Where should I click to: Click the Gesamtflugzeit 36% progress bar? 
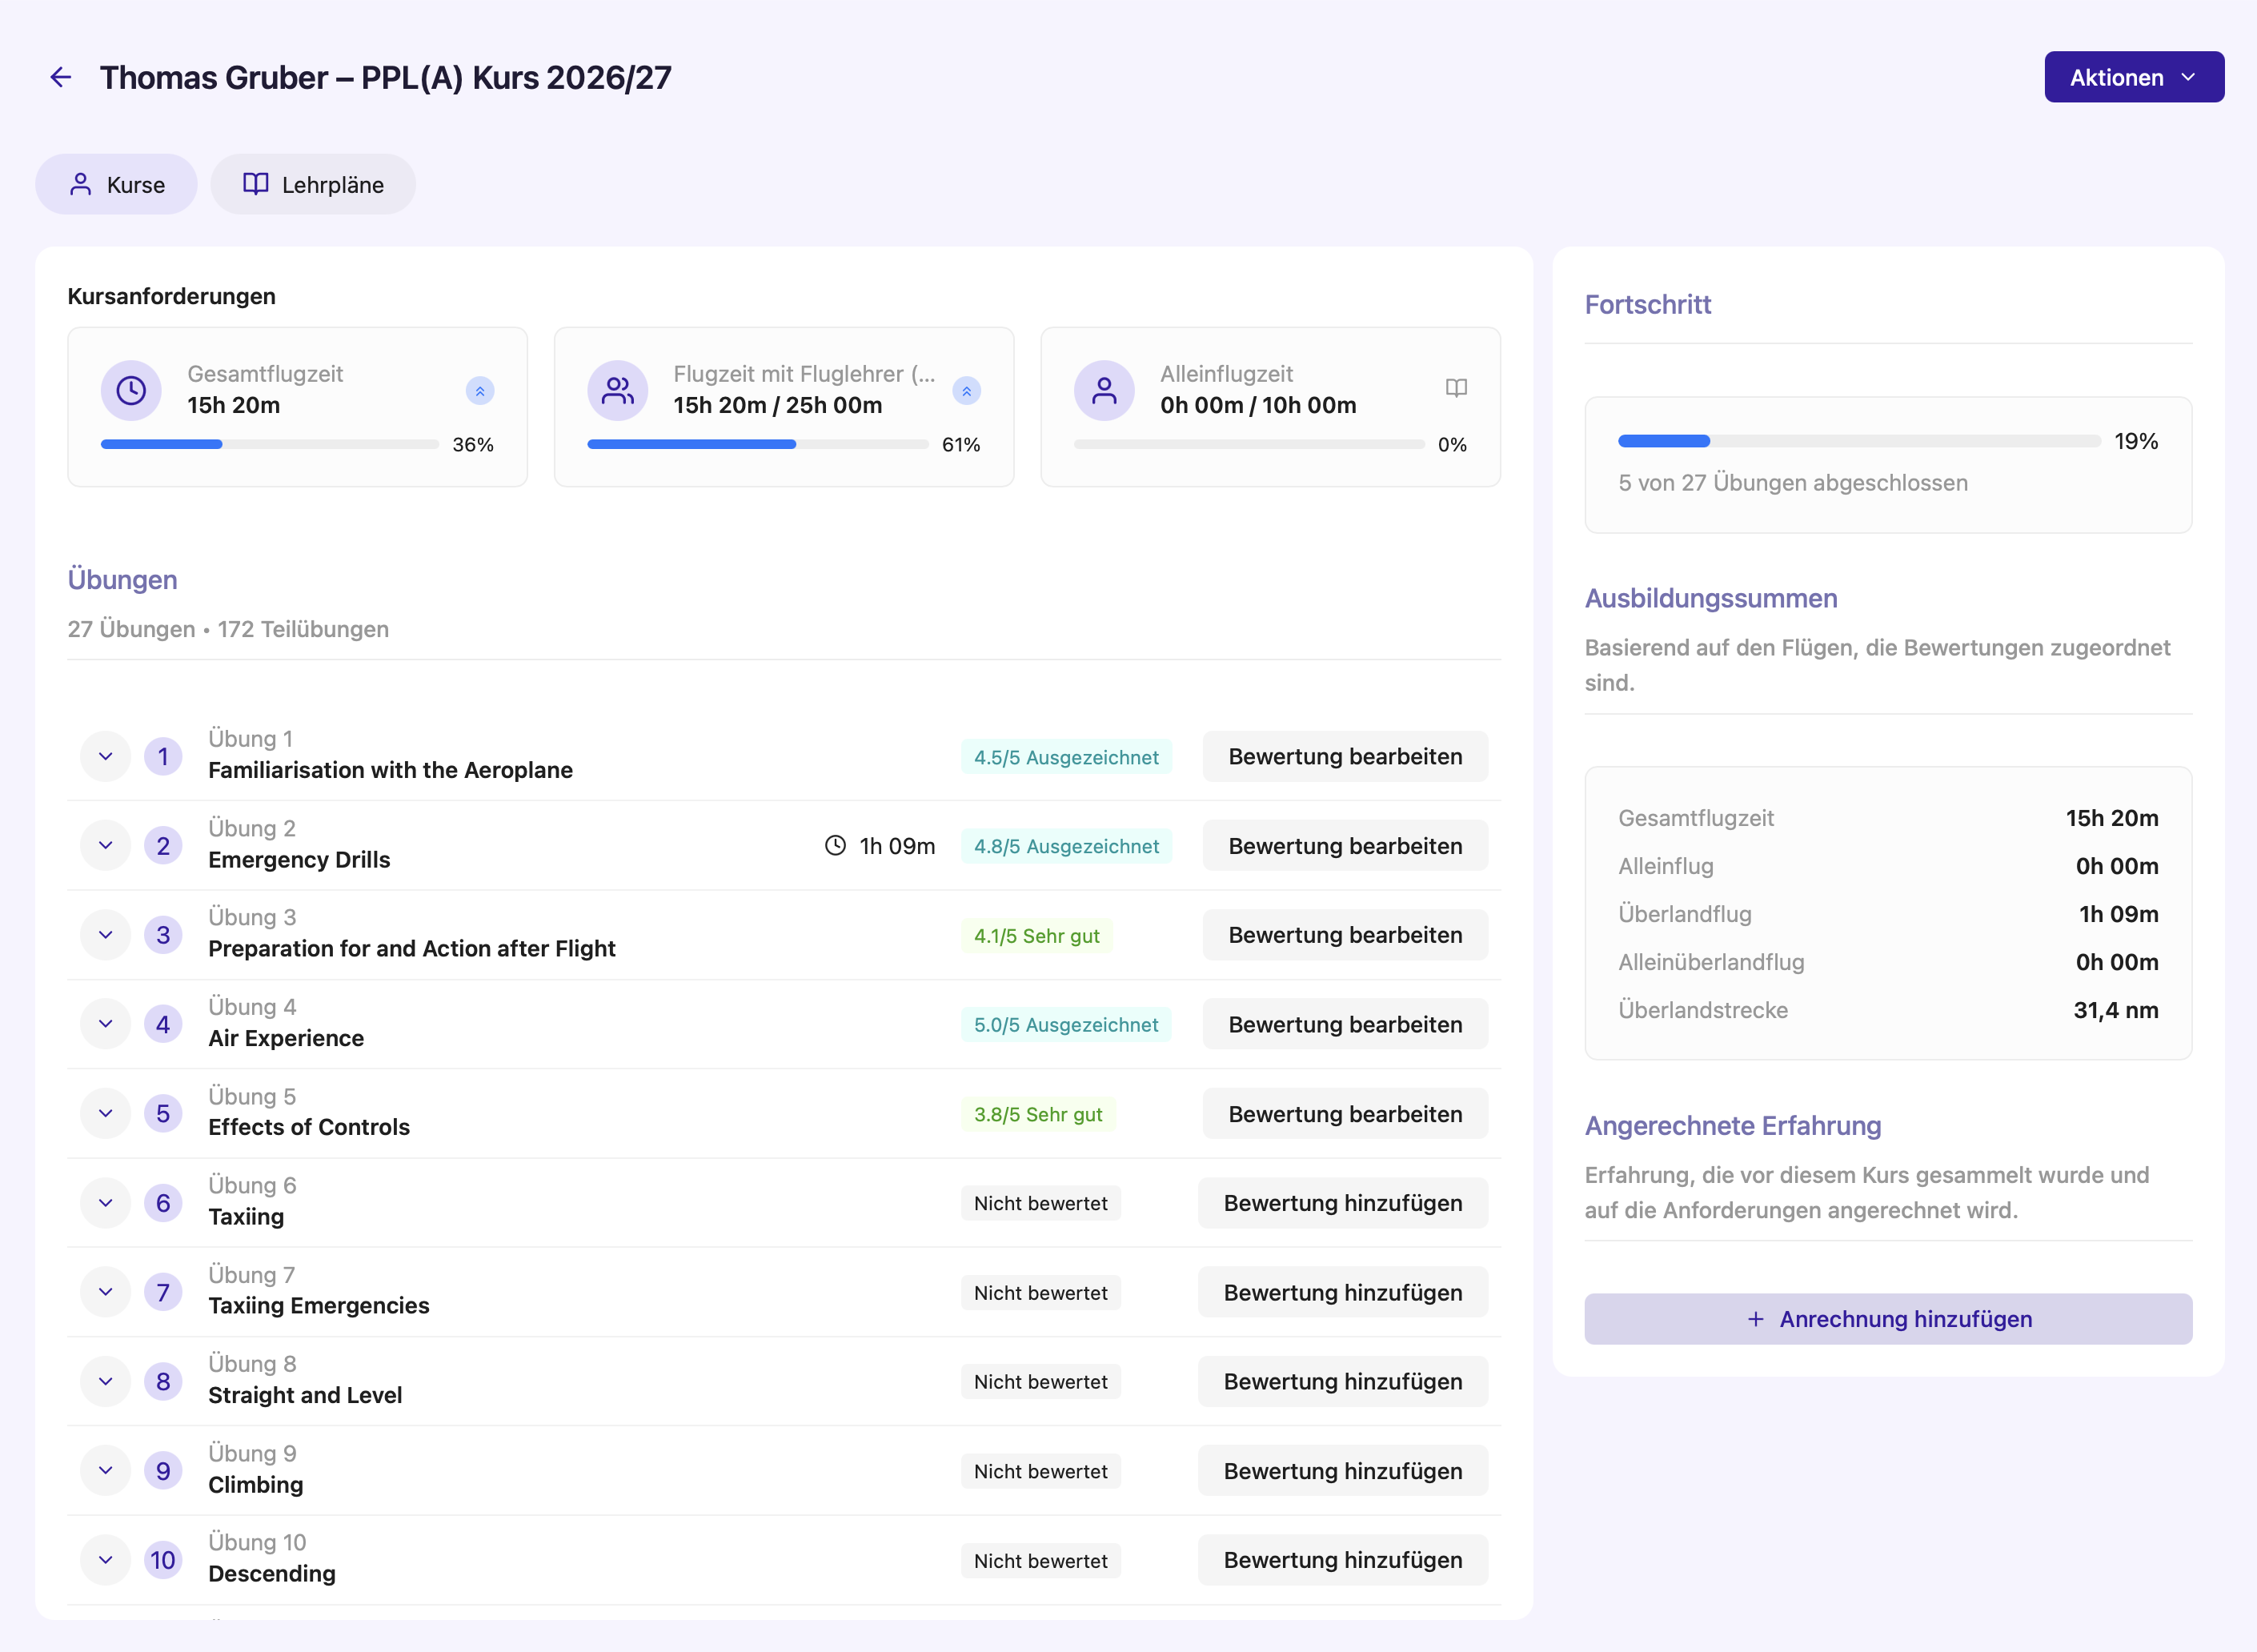[x=270, y=444]
